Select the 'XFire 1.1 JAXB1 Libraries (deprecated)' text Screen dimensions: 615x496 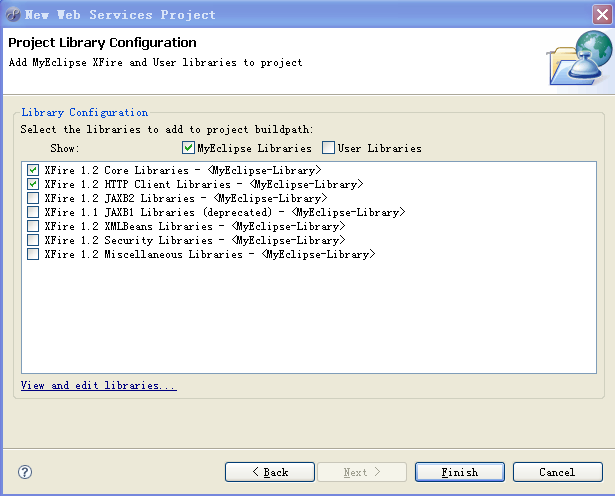224,213
